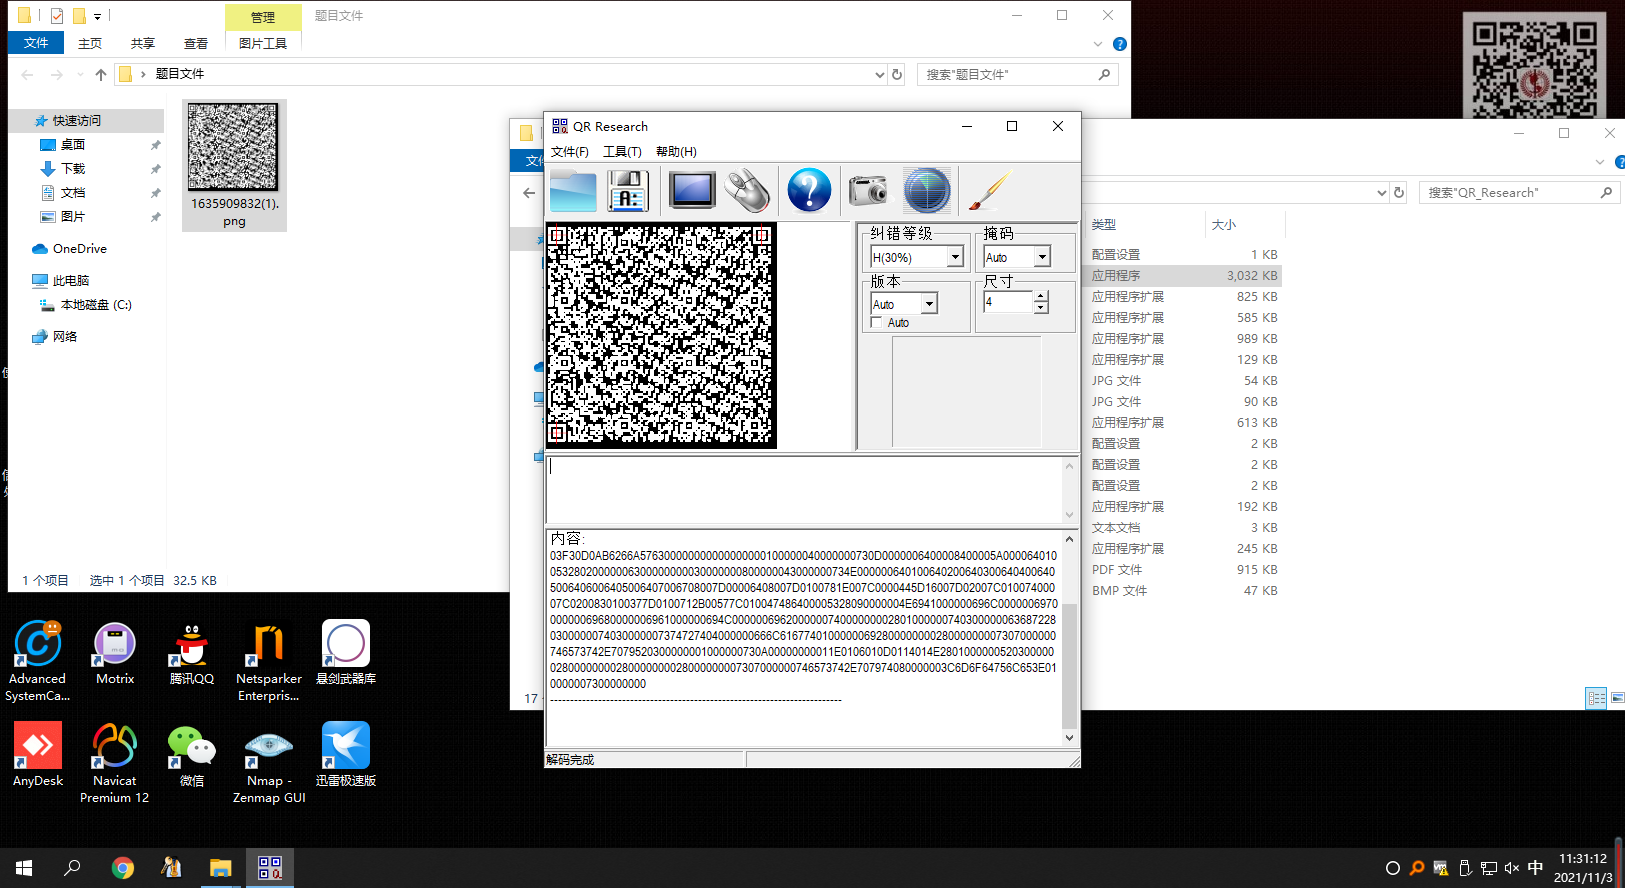1625x888 pixels.
Task: Open 文件(F) menu in QR Research
Action: [x=570, y=152]
